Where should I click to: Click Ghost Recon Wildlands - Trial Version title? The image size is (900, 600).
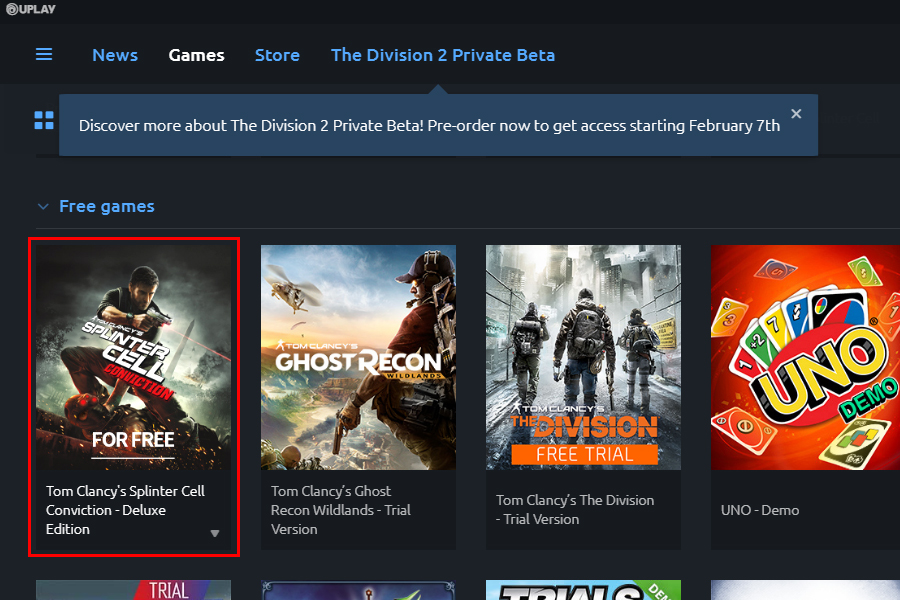pos(341,510)
